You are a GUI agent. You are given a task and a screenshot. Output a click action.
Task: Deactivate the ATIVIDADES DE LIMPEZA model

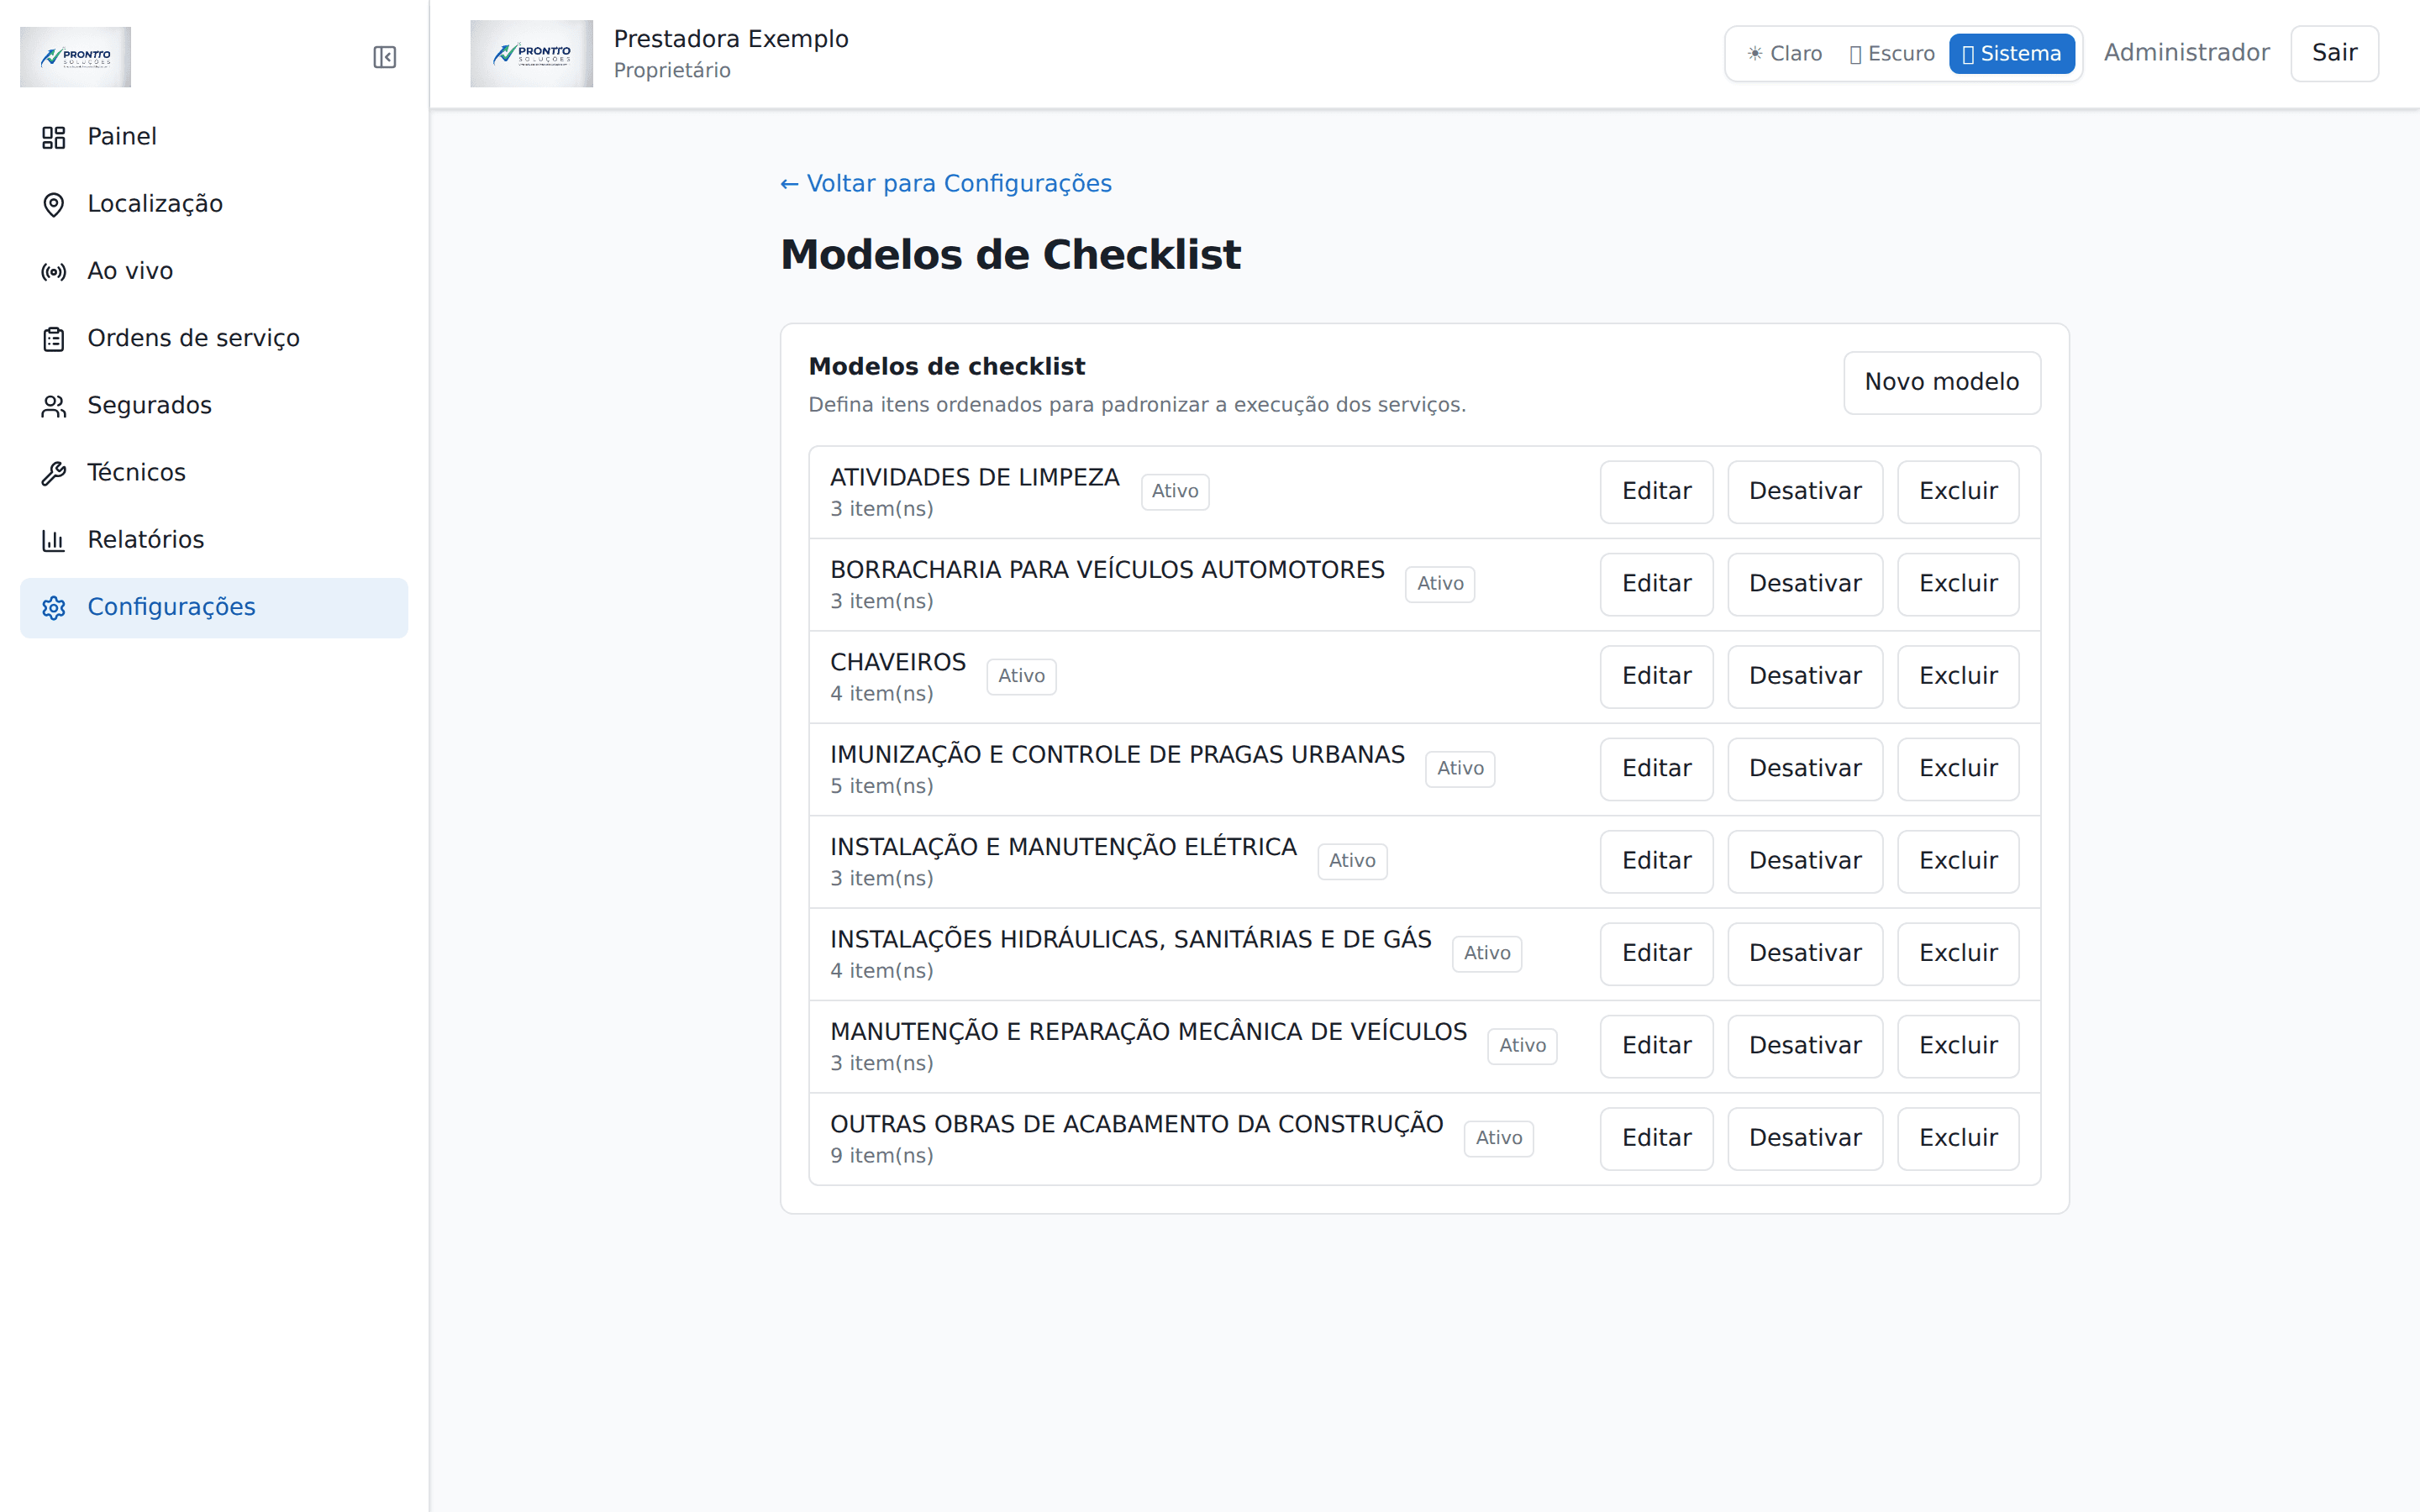coord(1805,491)
